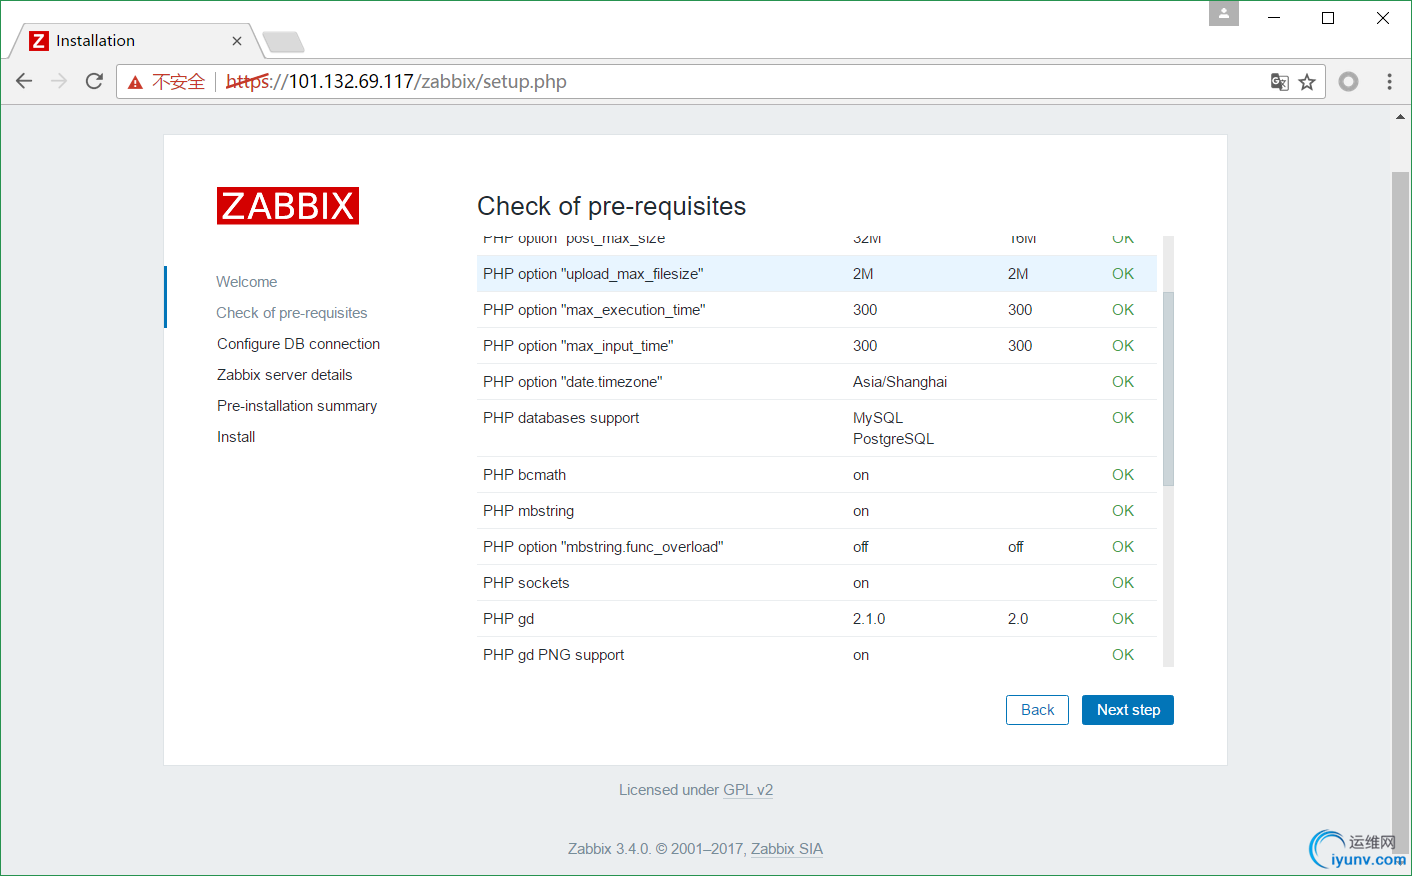1412x876 pixels.
Task: Click OK status for PHP sockets row
Action: (x=1123, y=583)
